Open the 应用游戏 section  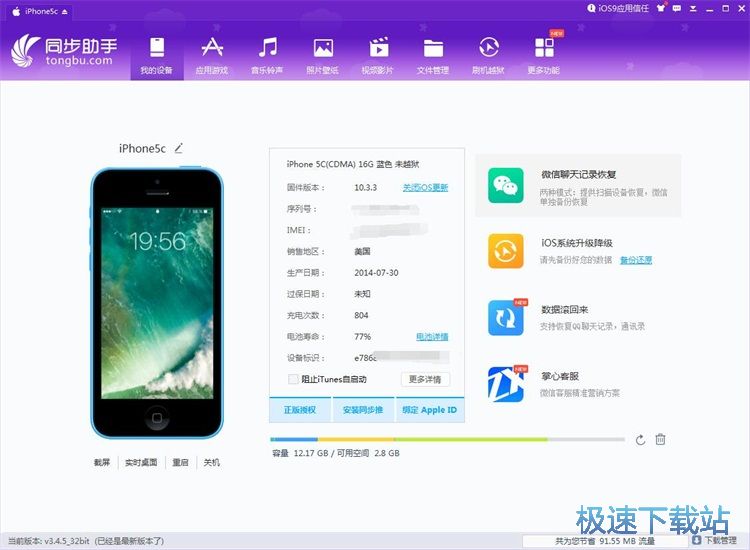[x=212, y=56]
